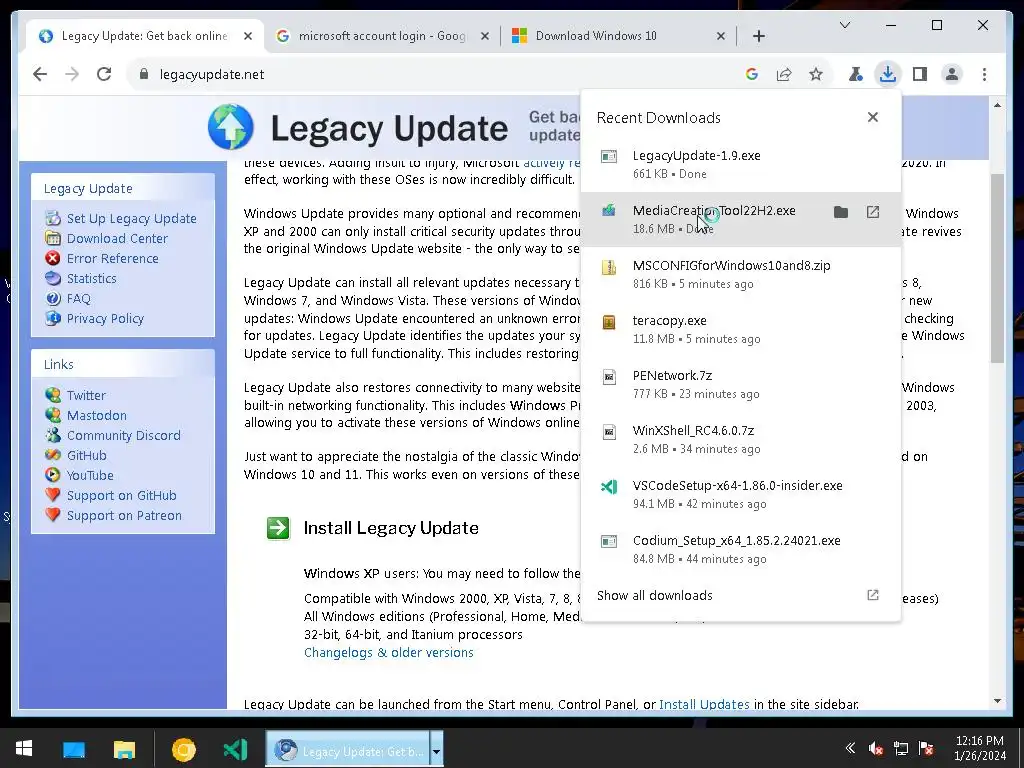Click the page scrollbar up arrow
1024x768 pixels.
[997, 105]
